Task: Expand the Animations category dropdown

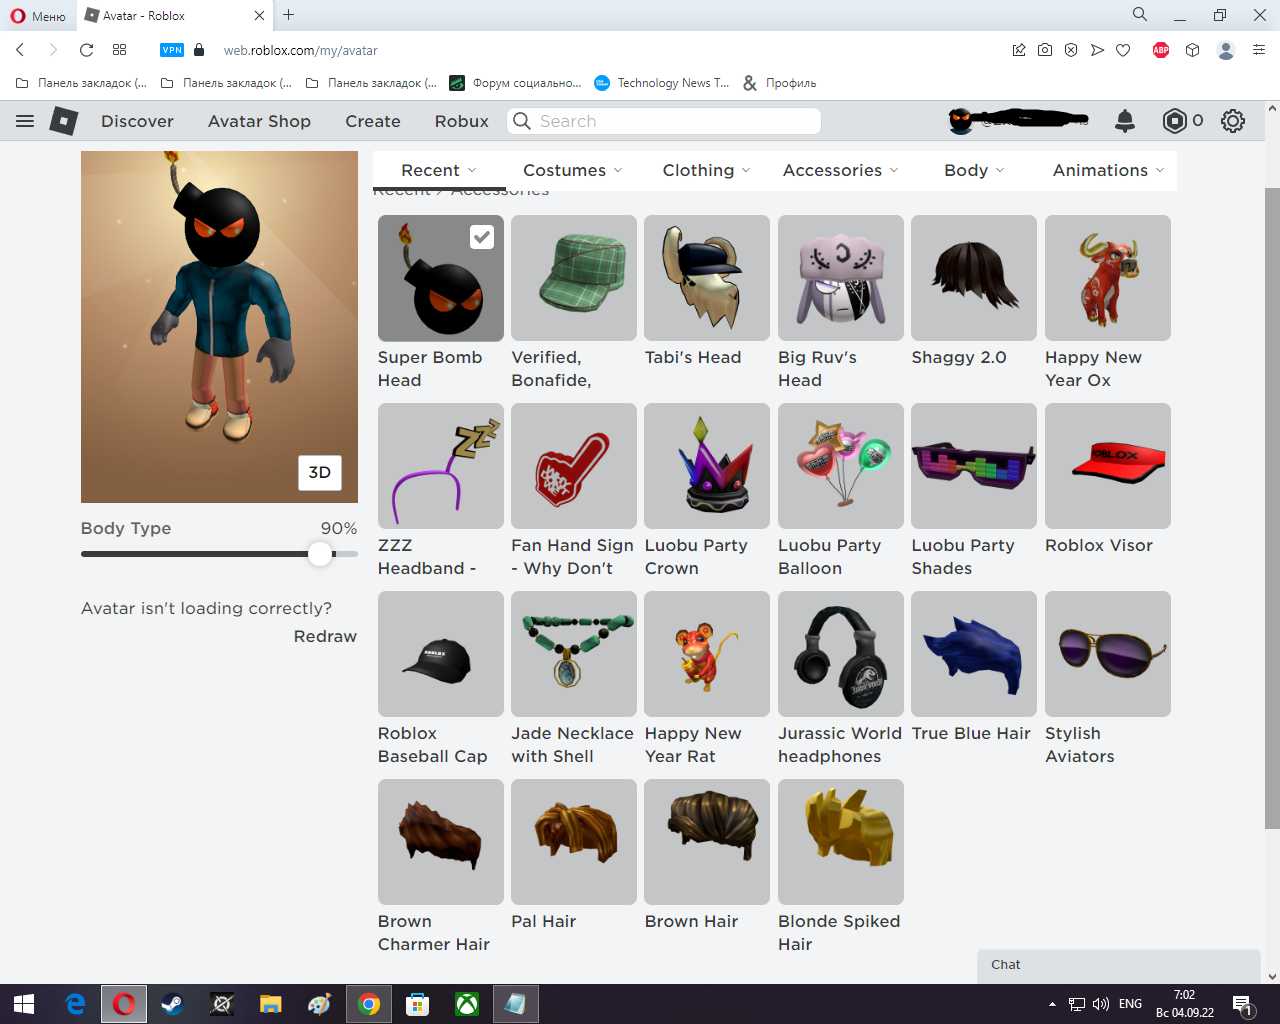Action: [x=1108, y=170]
